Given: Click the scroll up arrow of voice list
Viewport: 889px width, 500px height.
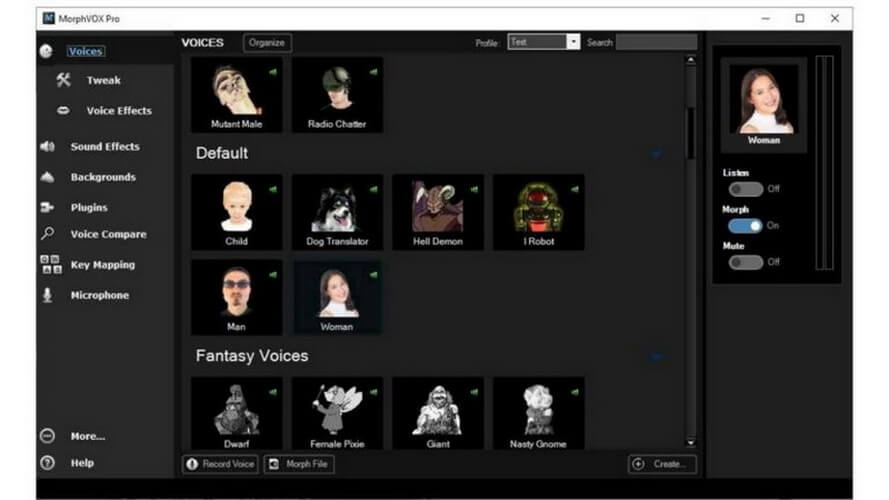Looking at the screenshot, I should tap(691, 60).
